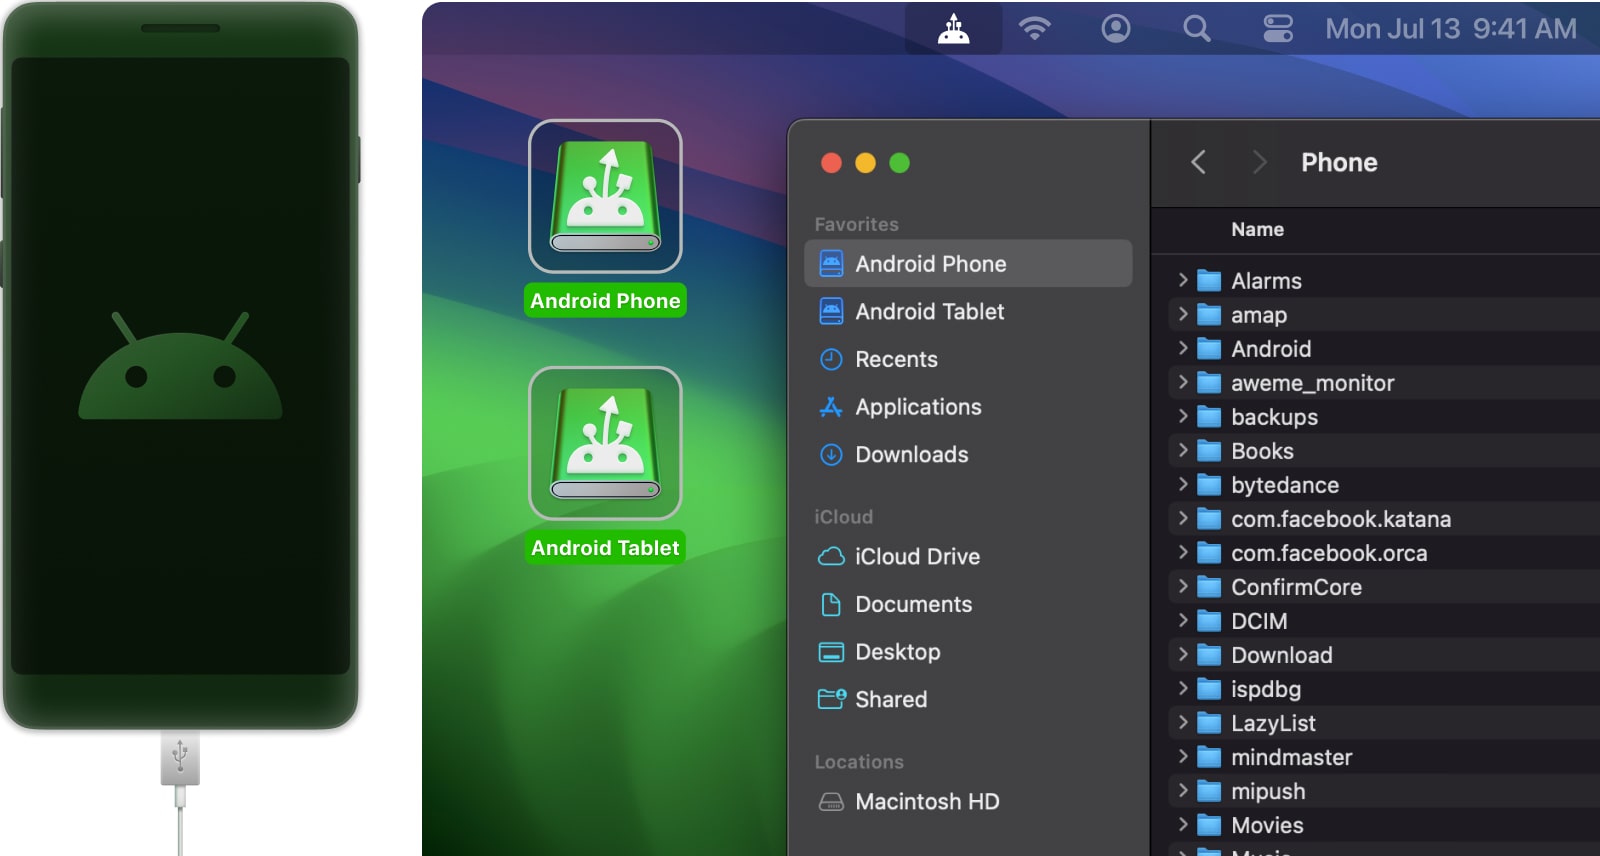Open the Android Tablet drive desktop icon
The image size is (1600, 856).
point(605,444)
